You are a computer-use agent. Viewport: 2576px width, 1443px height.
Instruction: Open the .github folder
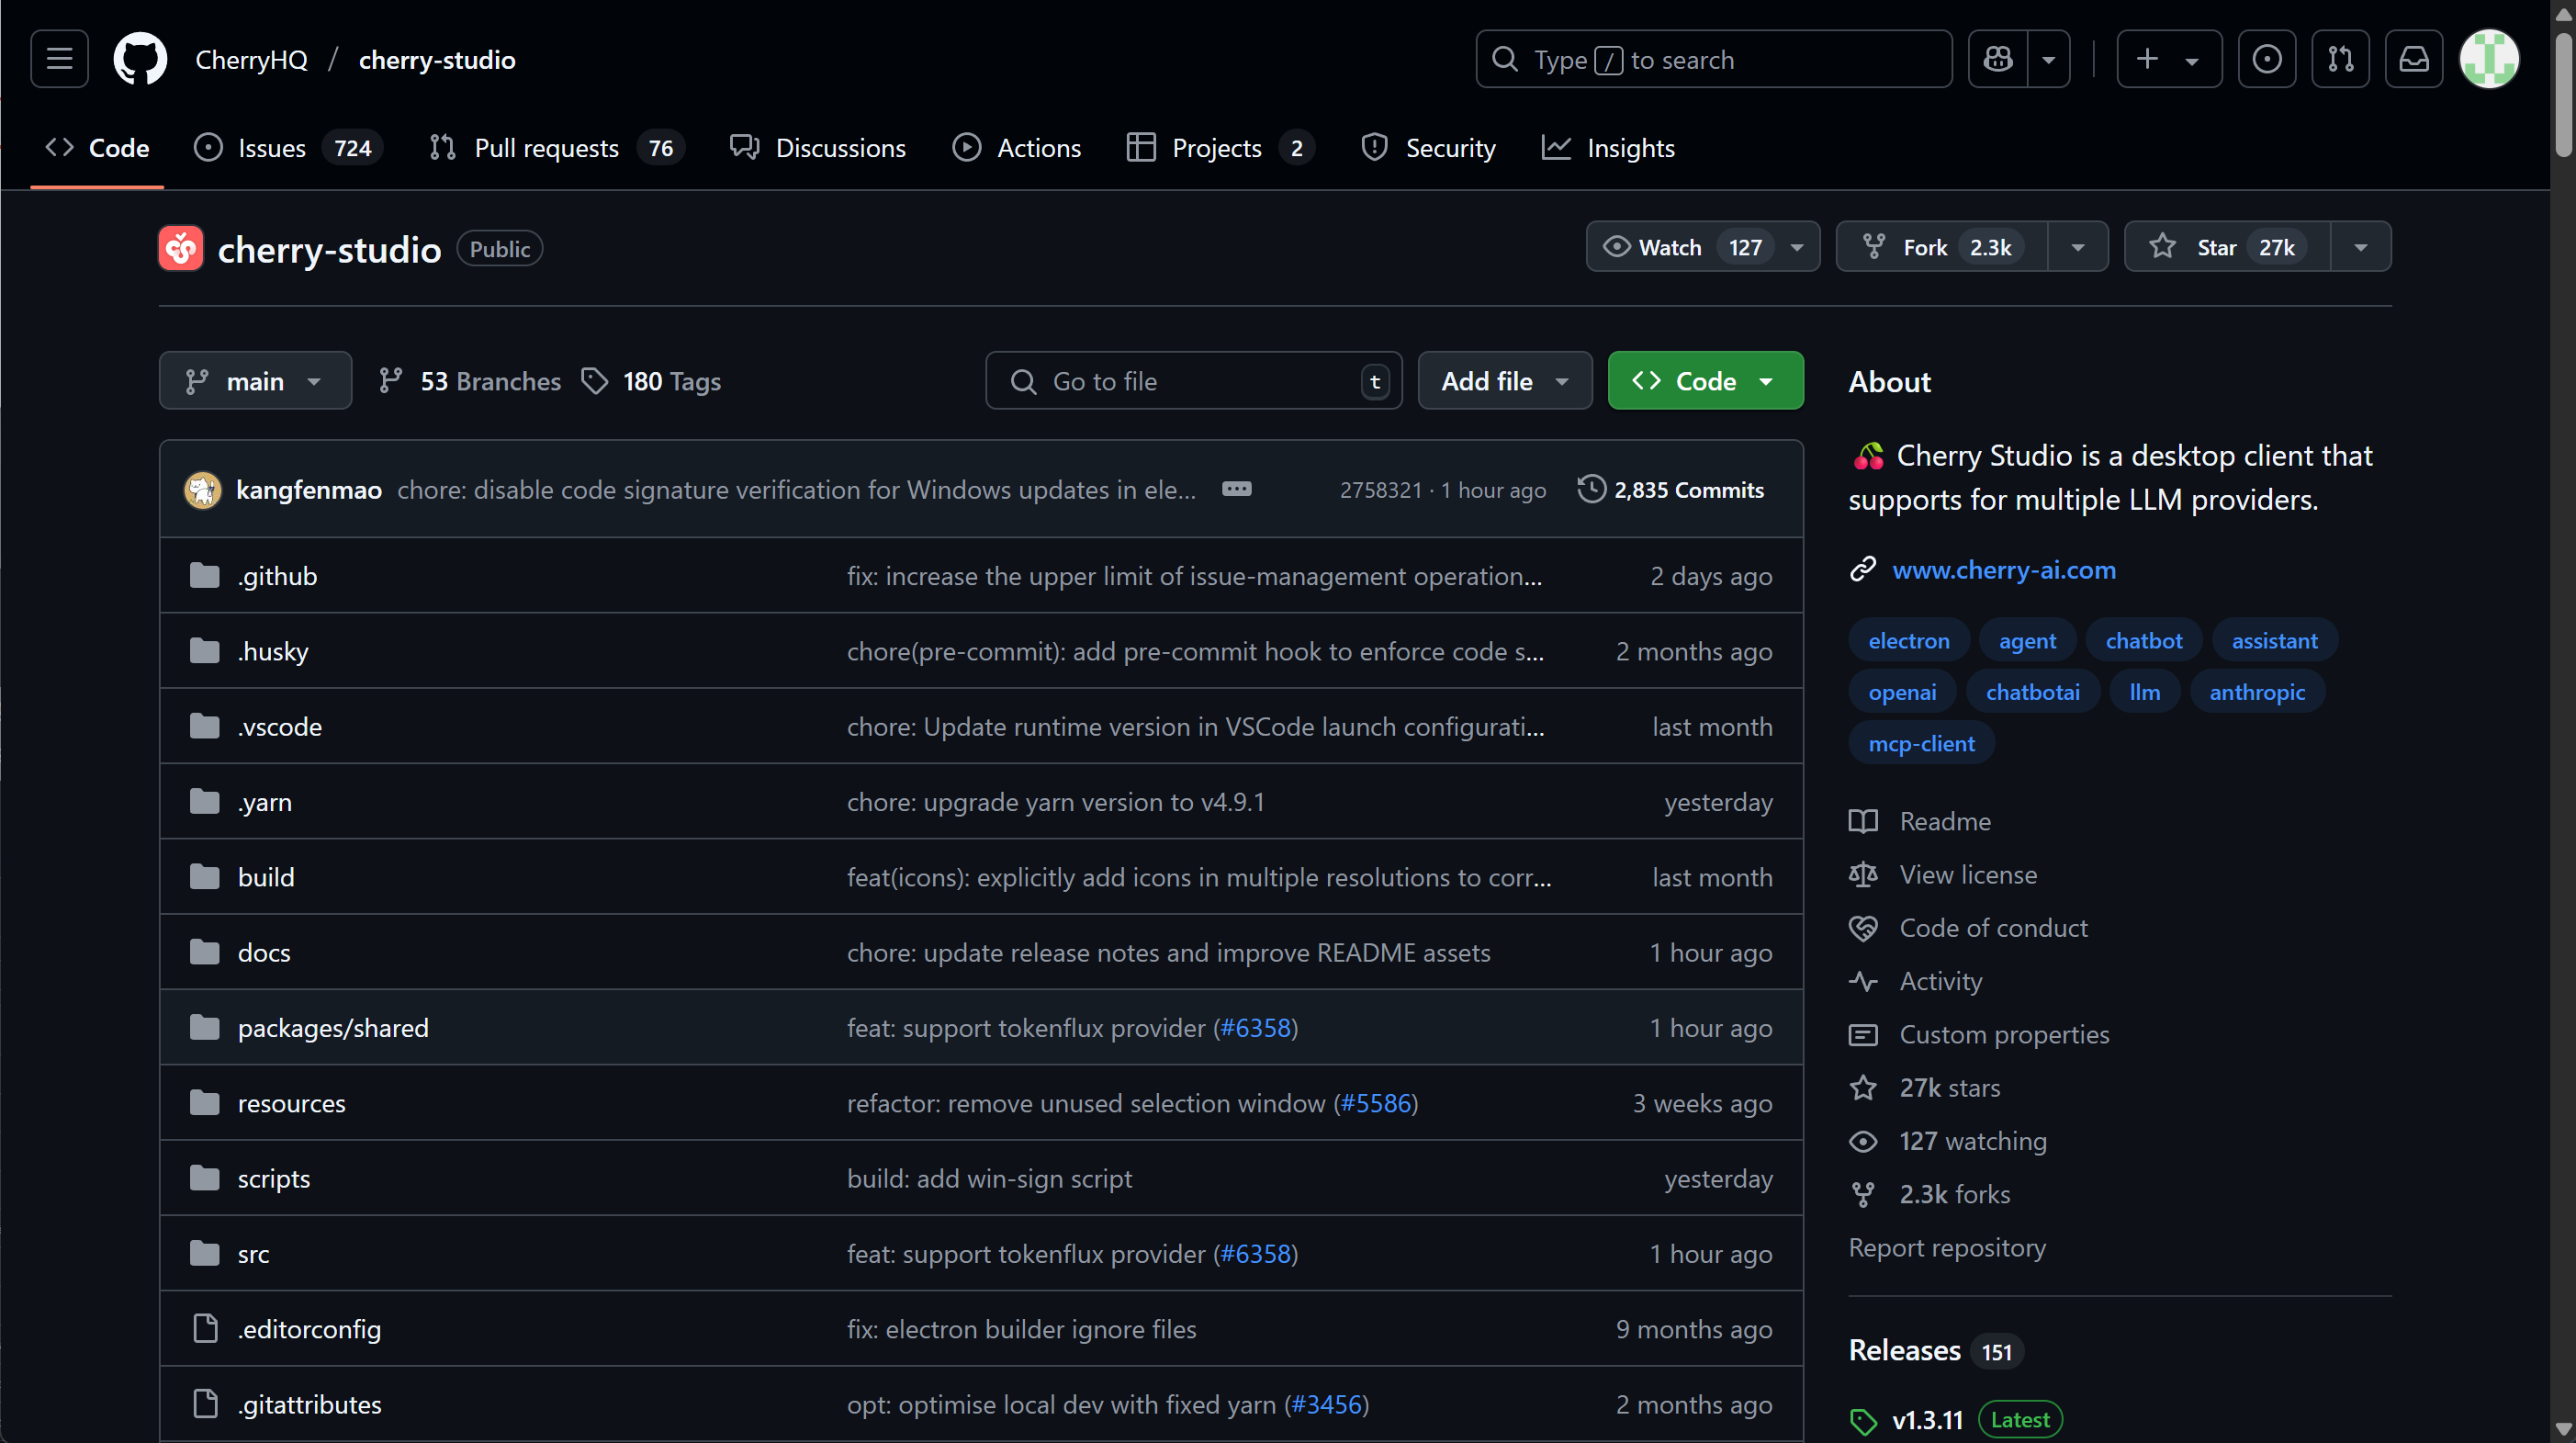(277, 576)
